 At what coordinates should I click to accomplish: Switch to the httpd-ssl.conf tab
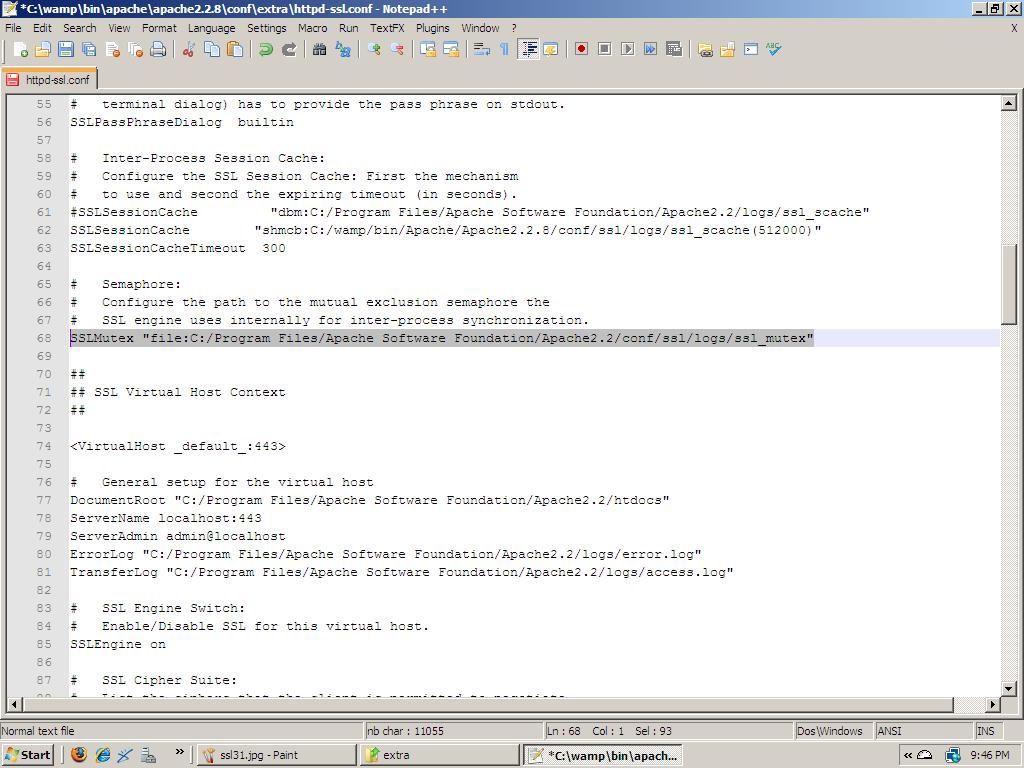pyautogui.click(x=50, y=79)
